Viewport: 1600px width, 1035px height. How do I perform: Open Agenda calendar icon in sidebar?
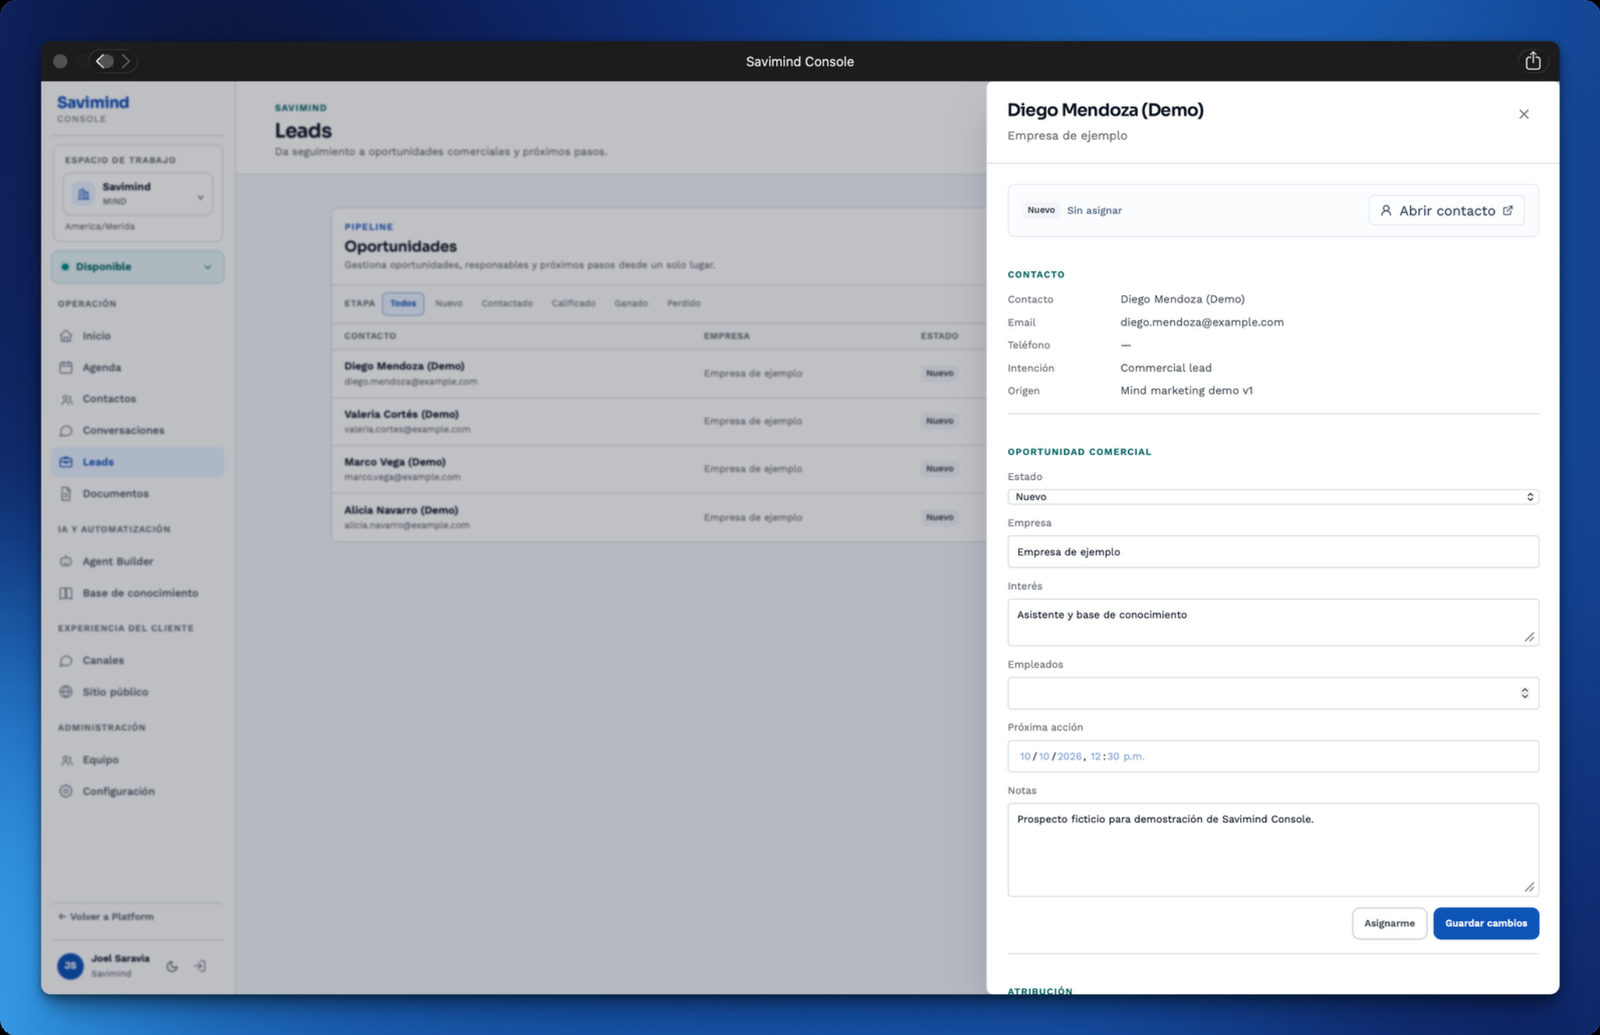coord(66,367)
